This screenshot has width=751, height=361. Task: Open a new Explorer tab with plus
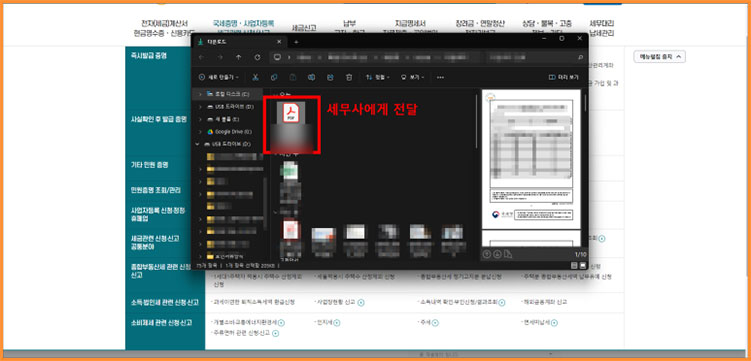point(296,42)
